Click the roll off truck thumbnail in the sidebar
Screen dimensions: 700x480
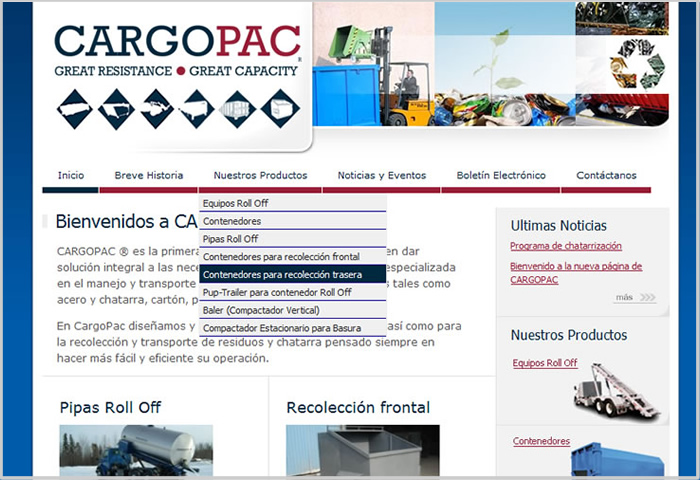click(x=616, y=391)
